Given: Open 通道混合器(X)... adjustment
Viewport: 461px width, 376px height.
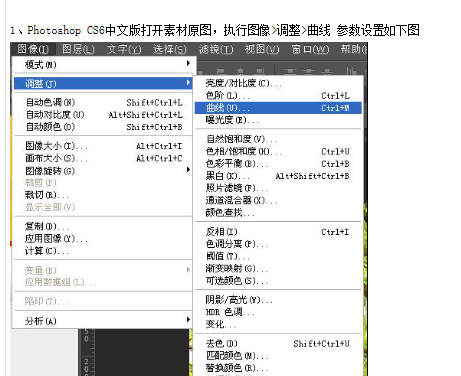Looking at the screenshot, I should 278,200.
